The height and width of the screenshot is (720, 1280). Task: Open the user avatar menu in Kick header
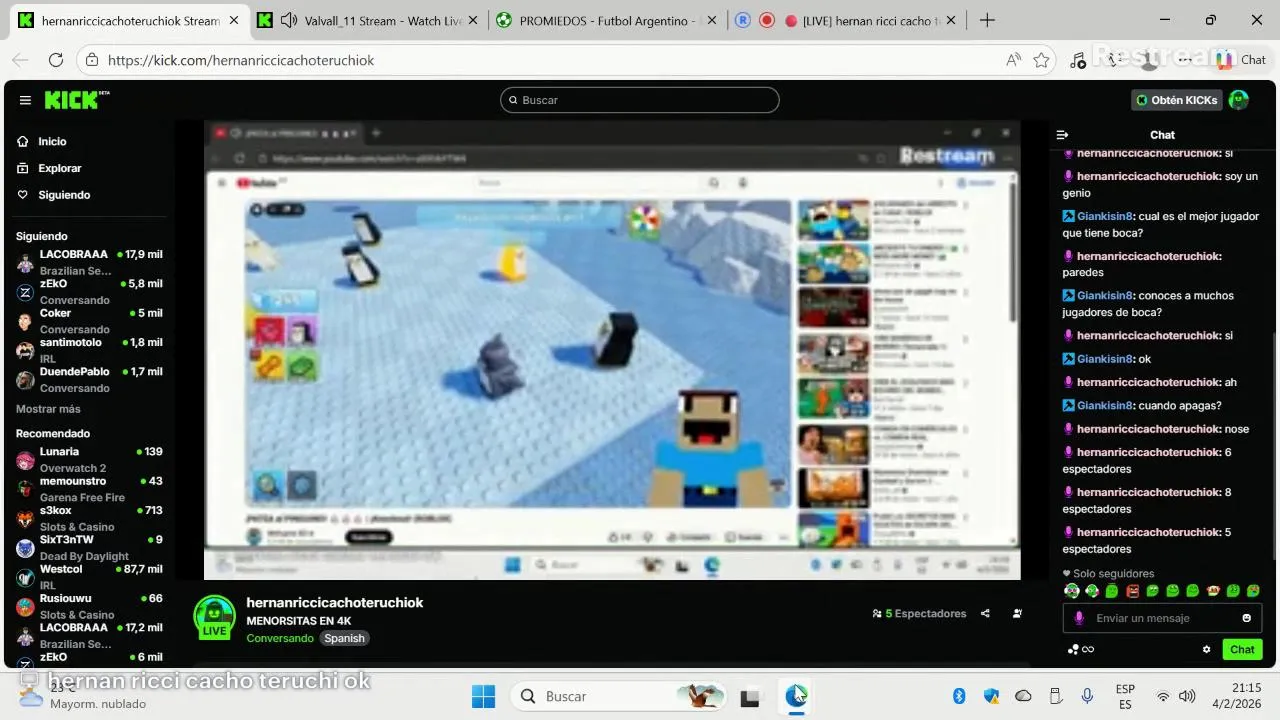tap(1239, 100)
